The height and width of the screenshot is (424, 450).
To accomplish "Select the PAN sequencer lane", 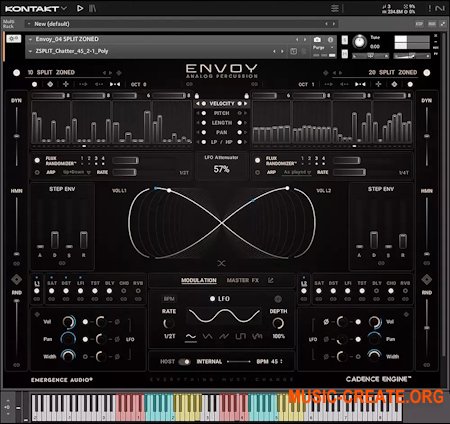I will point(222,133).
